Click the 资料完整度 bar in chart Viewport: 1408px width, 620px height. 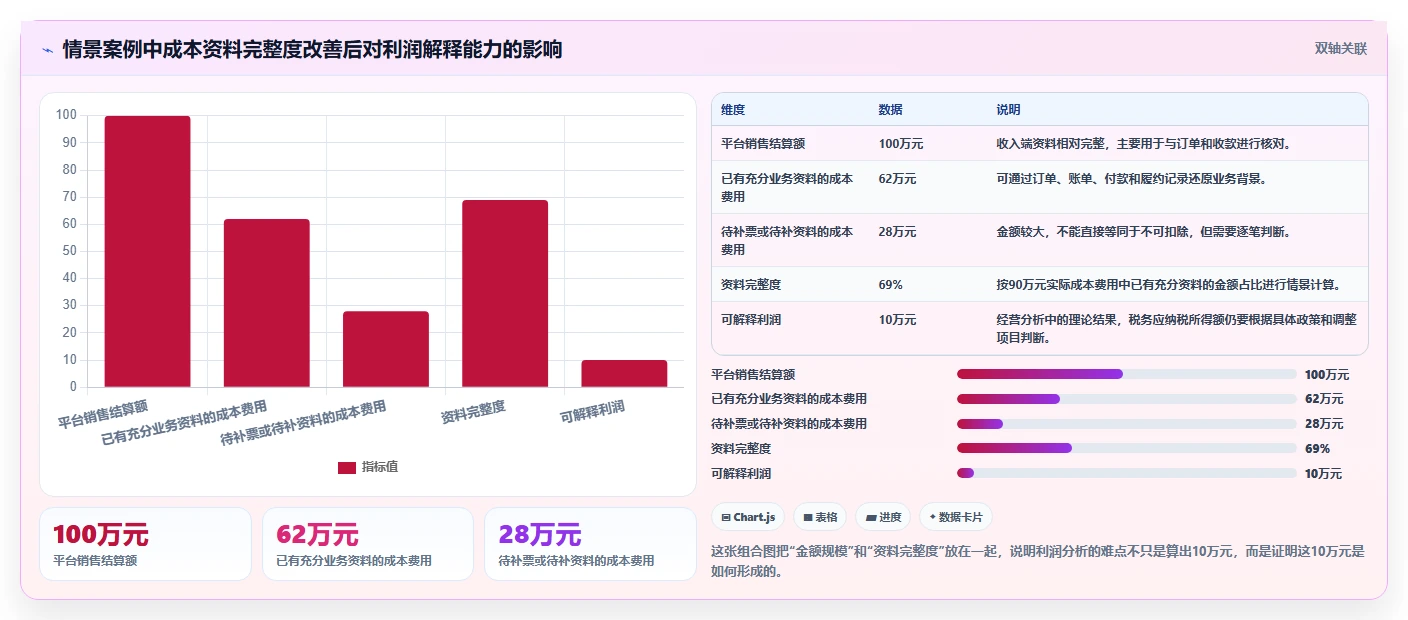(x=505, y=293)
